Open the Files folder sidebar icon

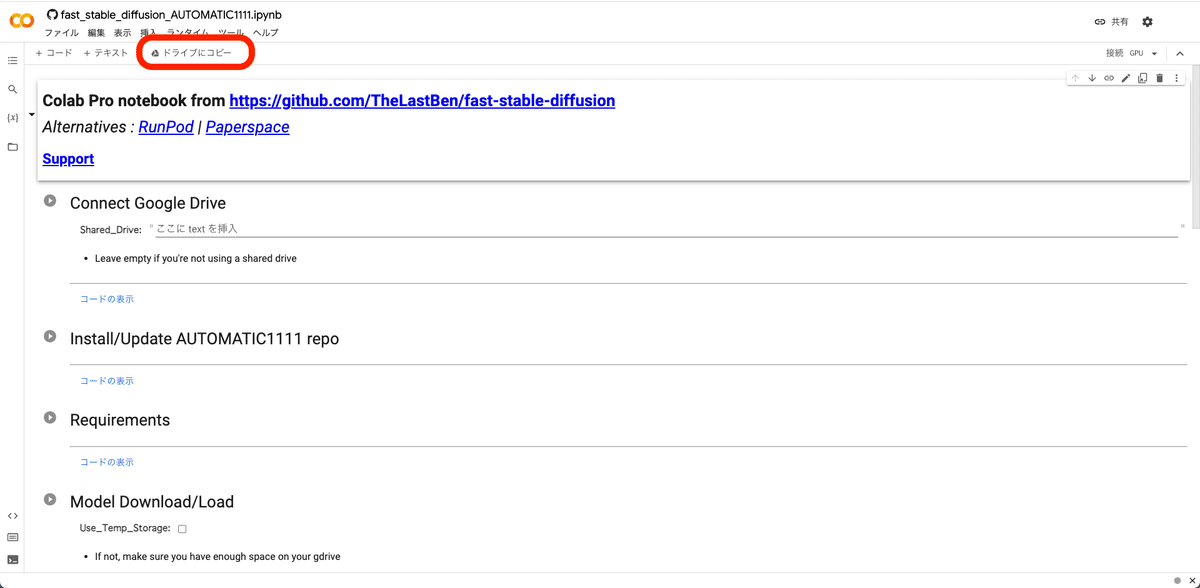[x=13, y=147]
